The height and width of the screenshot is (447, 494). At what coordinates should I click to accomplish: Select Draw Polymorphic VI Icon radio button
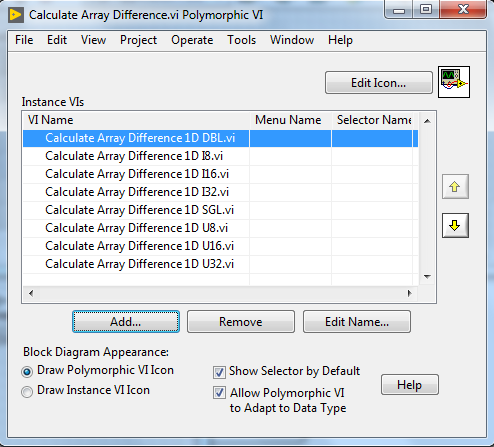(27, 372)
